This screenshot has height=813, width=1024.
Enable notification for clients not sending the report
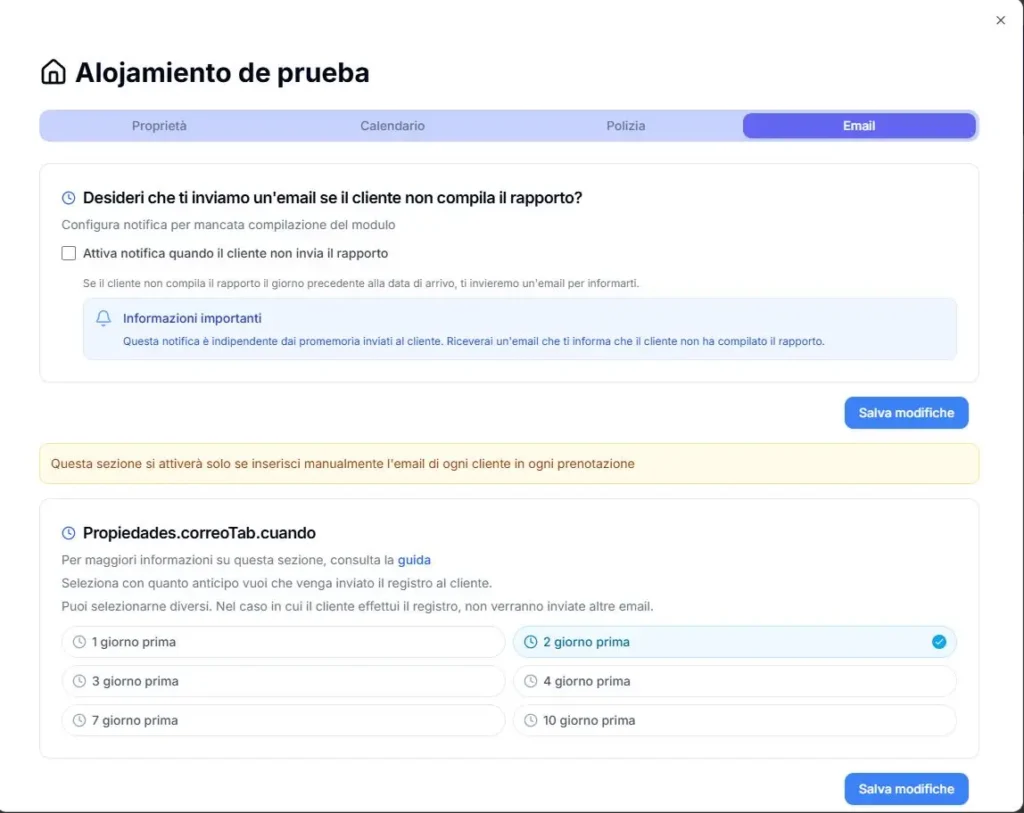(x=68, y=253)
